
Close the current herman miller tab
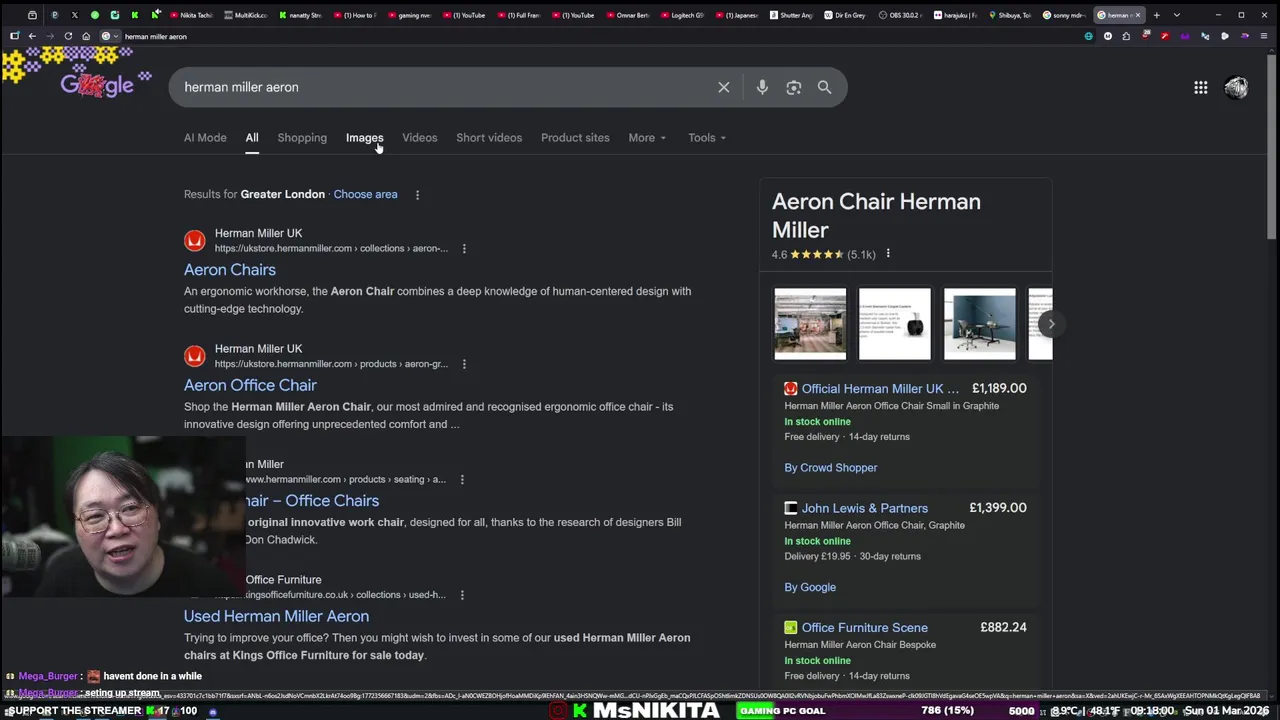tap(1137, 15)
